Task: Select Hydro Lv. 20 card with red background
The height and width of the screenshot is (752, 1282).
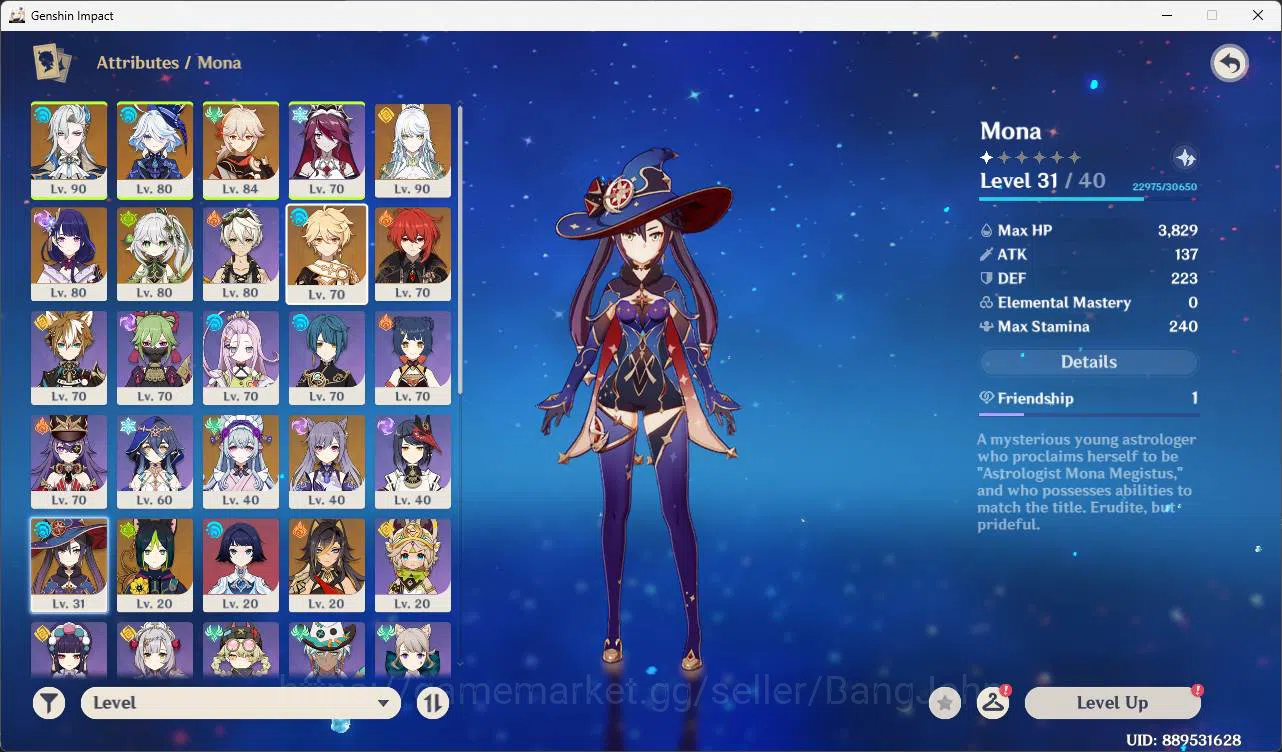Action: [x=241, y=566]
